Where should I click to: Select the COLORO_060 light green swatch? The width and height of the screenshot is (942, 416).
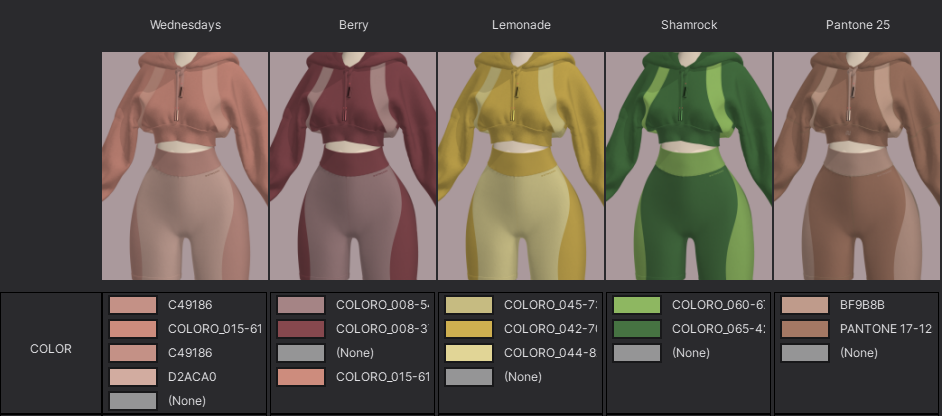pos(637,305)
